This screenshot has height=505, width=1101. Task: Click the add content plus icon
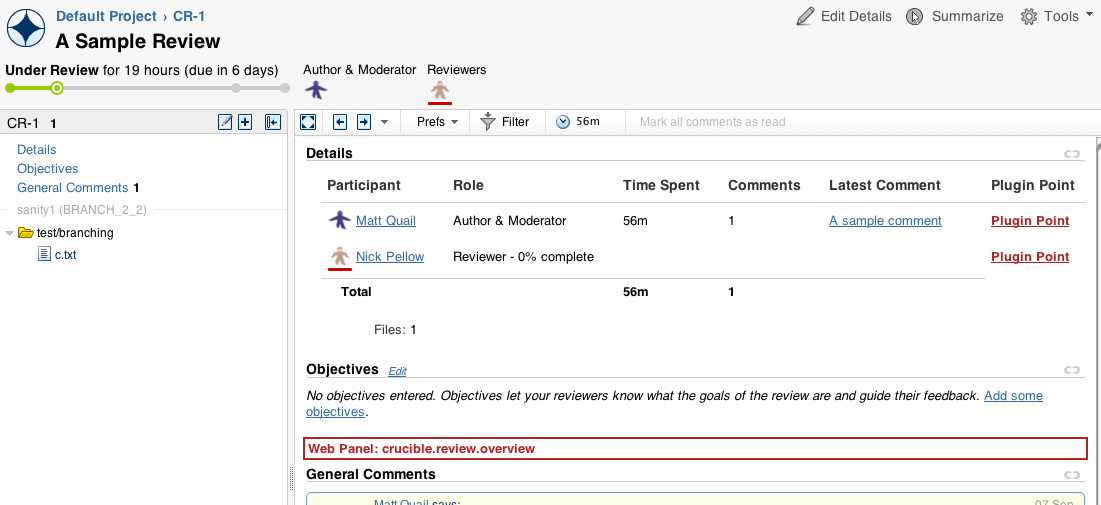click(244, 122)
